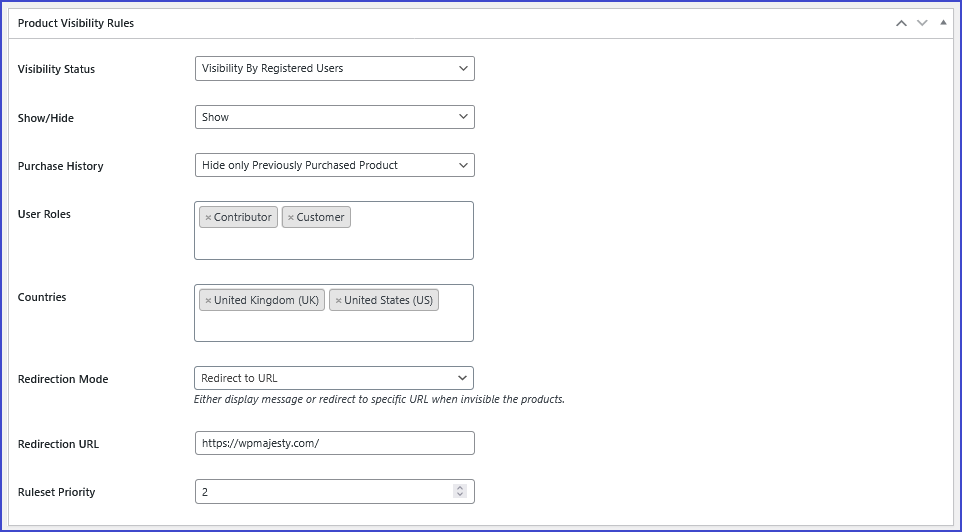Image resolution: width=962 pixels, height=532 pixels.
Task: Click the Redirection URL label
Action: click(58, 444)
